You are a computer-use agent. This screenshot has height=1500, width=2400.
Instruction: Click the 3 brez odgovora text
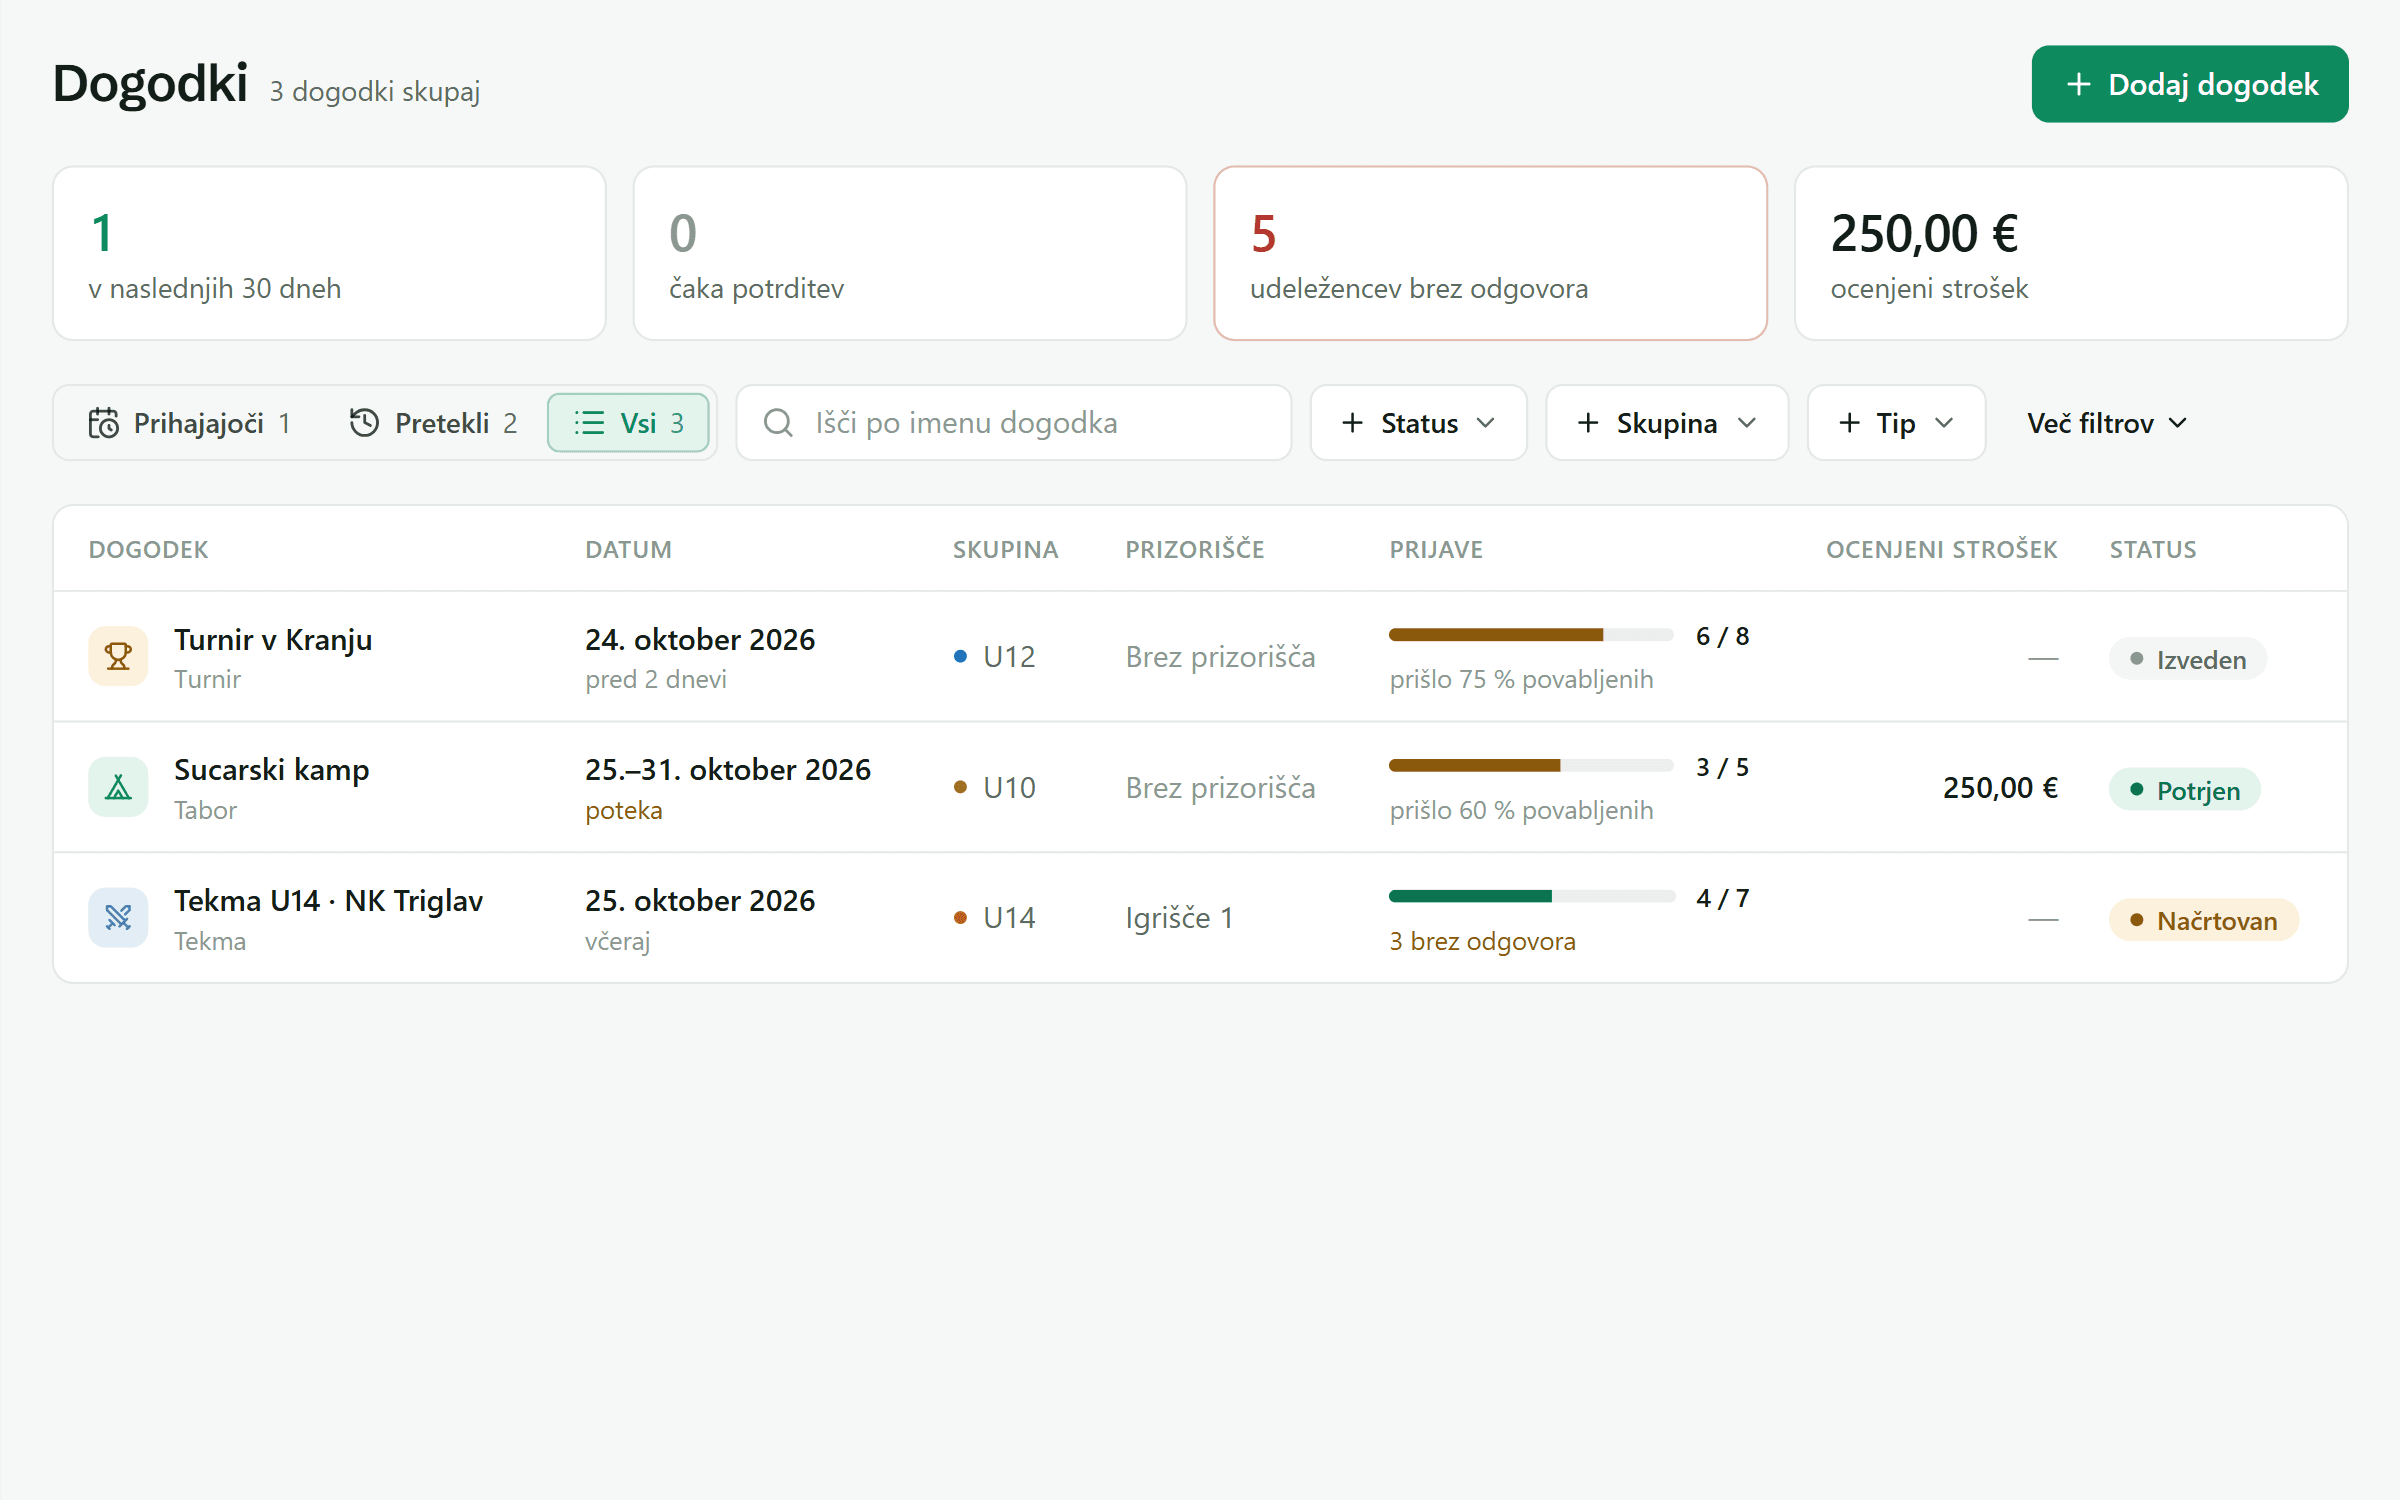pyautogui.click(x=1482, y=942)
